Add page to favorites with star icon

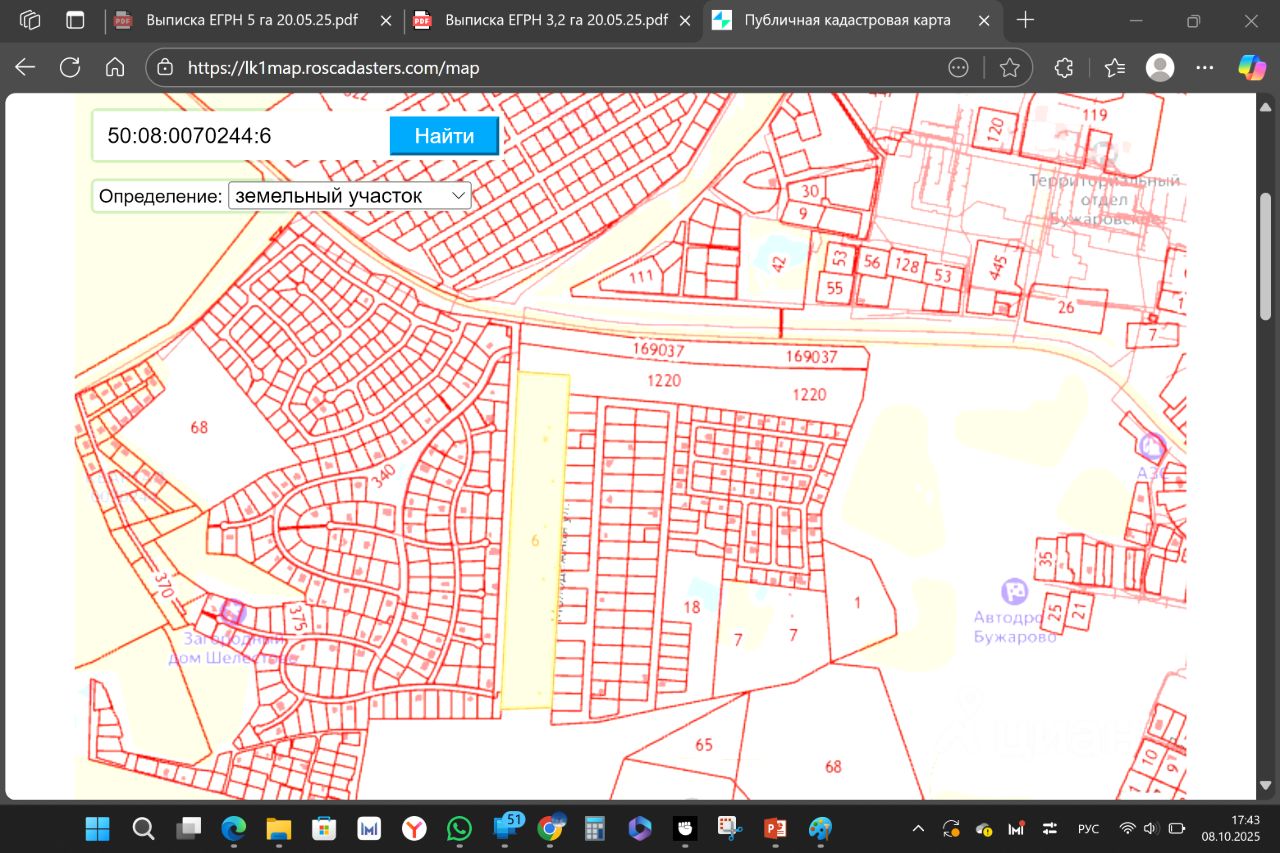coord(1010,67)
